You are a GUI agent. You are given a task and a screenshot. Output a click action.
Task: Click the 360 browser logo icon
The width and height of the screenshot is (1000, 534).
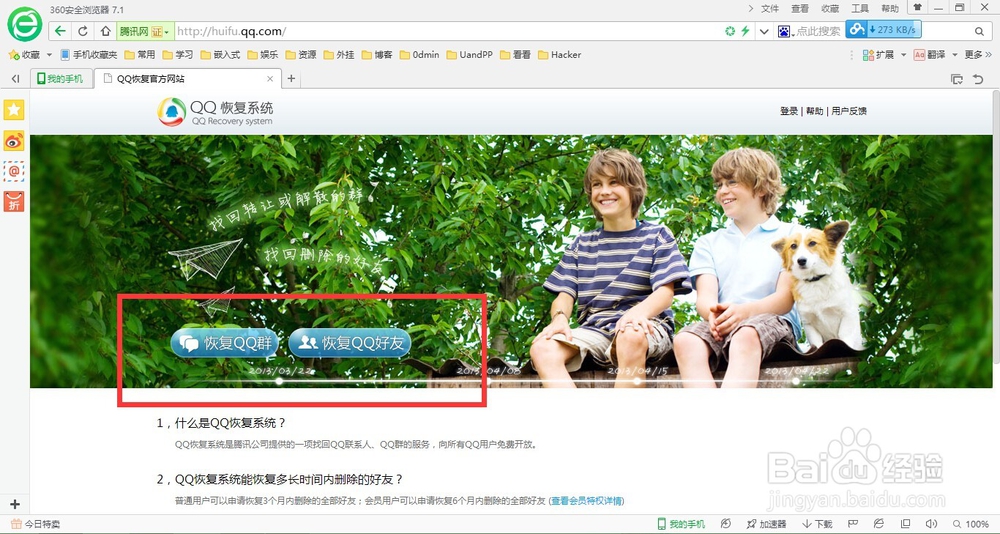pyautogui.click(x=24, y=24)
